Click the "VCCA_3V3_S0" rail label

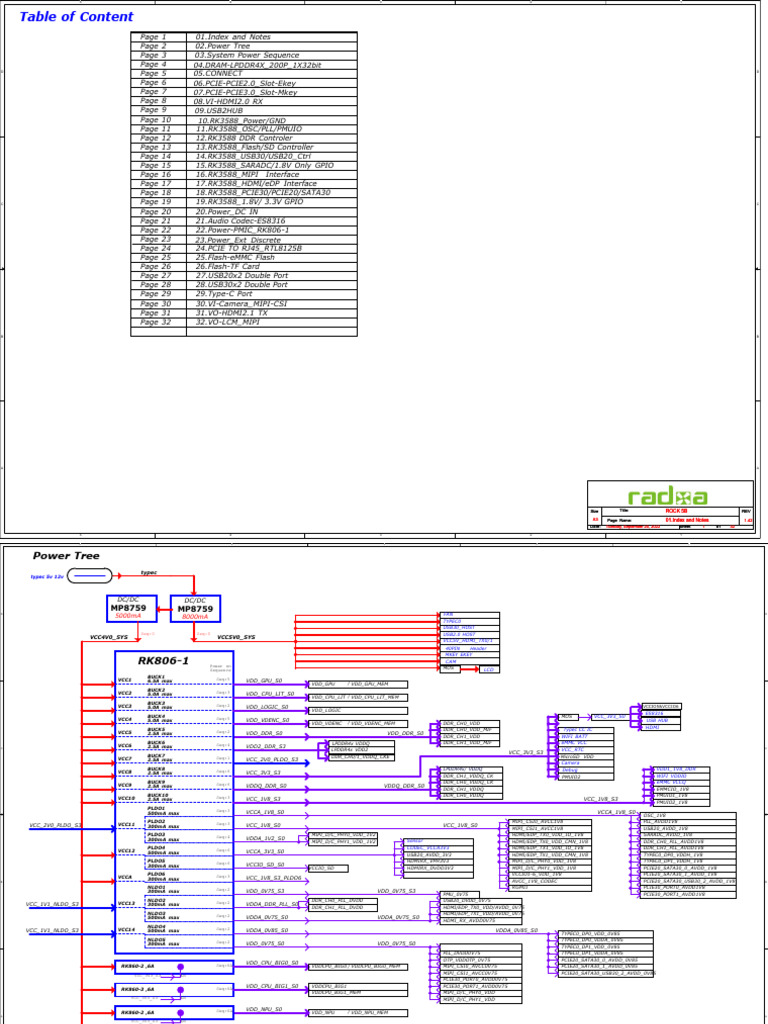[265, 852]
